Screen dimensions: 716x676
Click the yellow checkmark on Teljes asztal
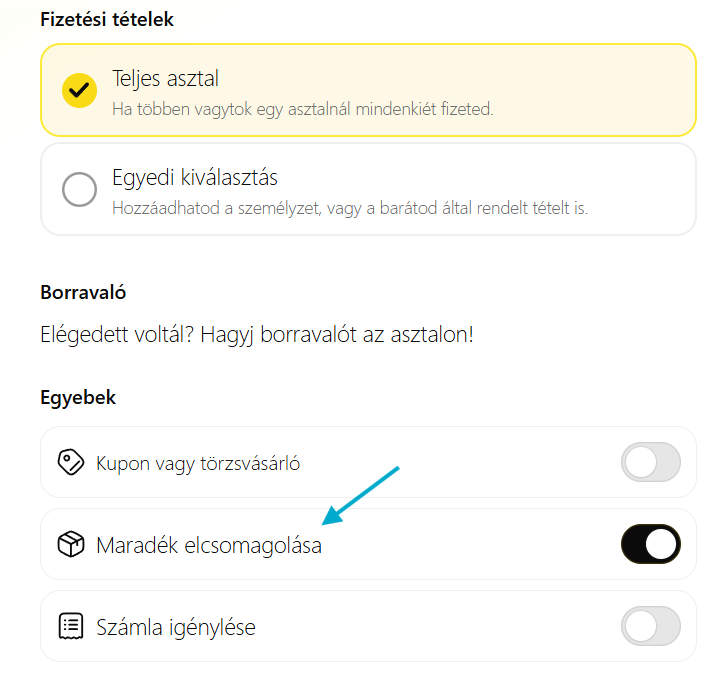tap(79, 90)
